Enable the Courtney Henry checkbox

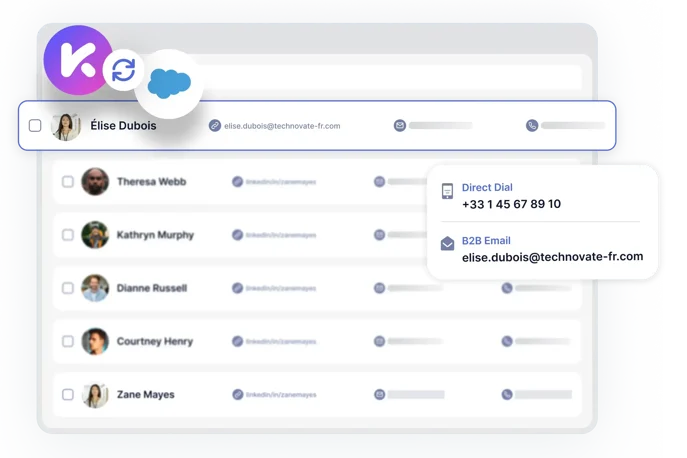pos(68,341)
